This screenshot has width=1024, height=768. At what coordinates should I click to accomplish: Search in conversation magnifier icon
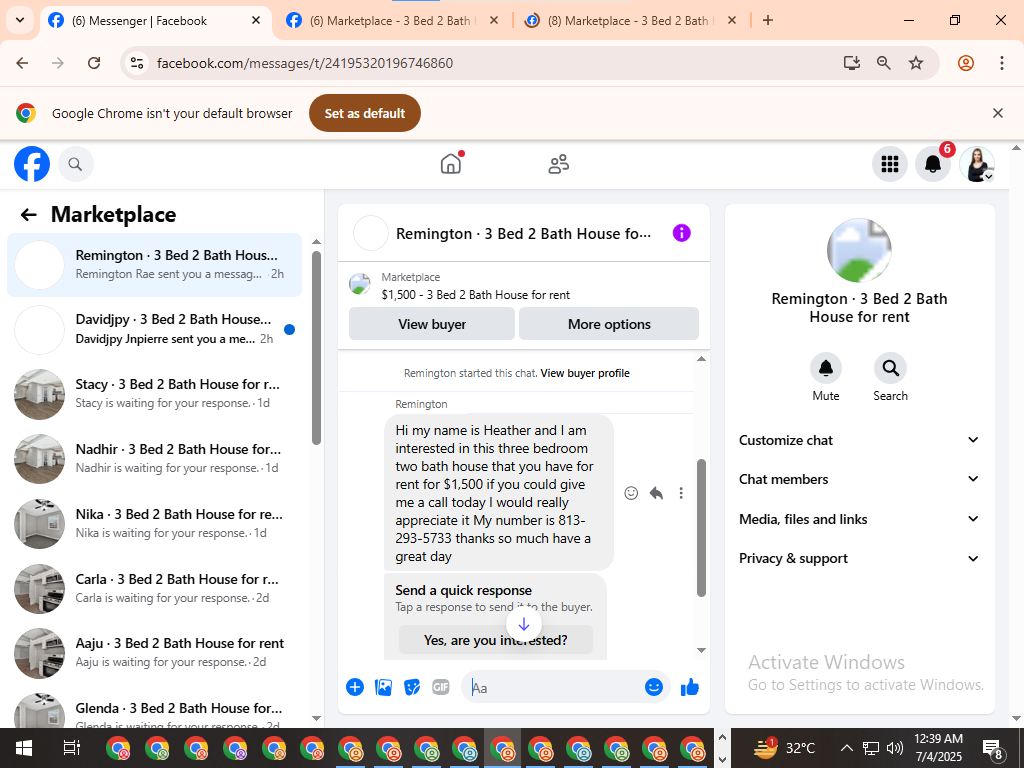(890, 368)
